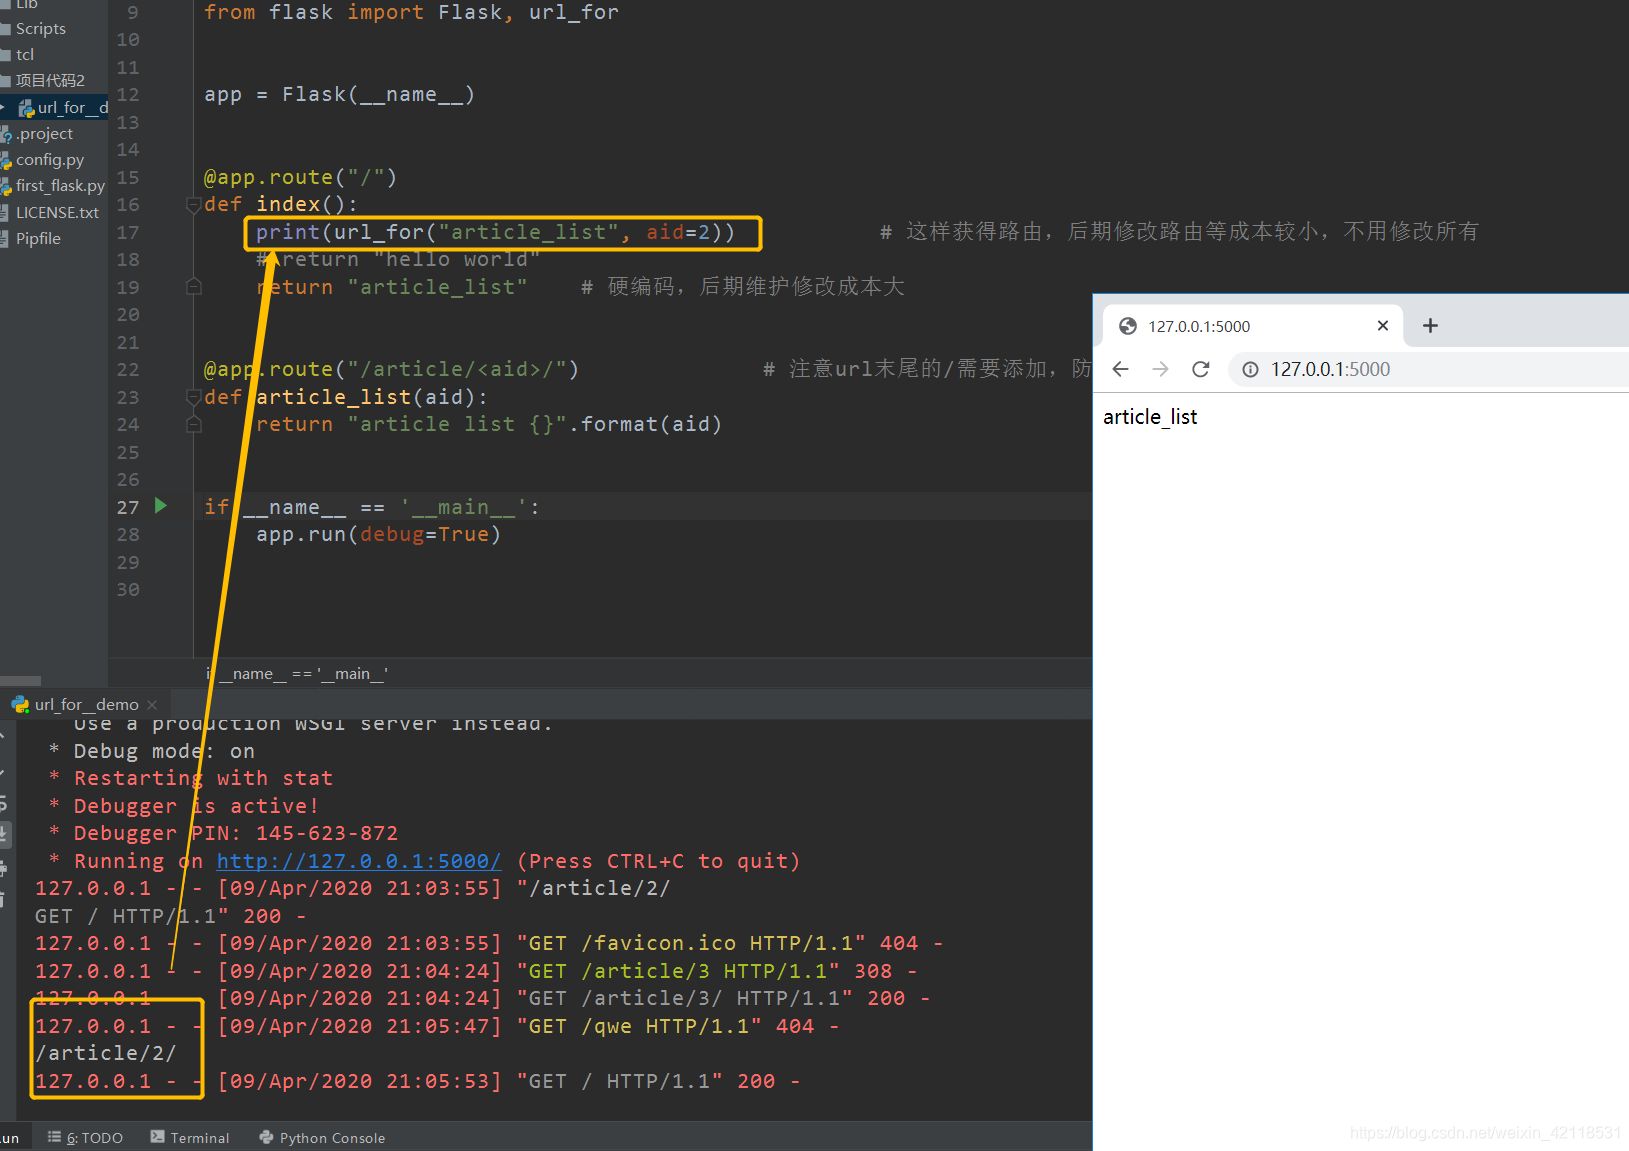Click line number 17 in gutter

coord(128,233)
